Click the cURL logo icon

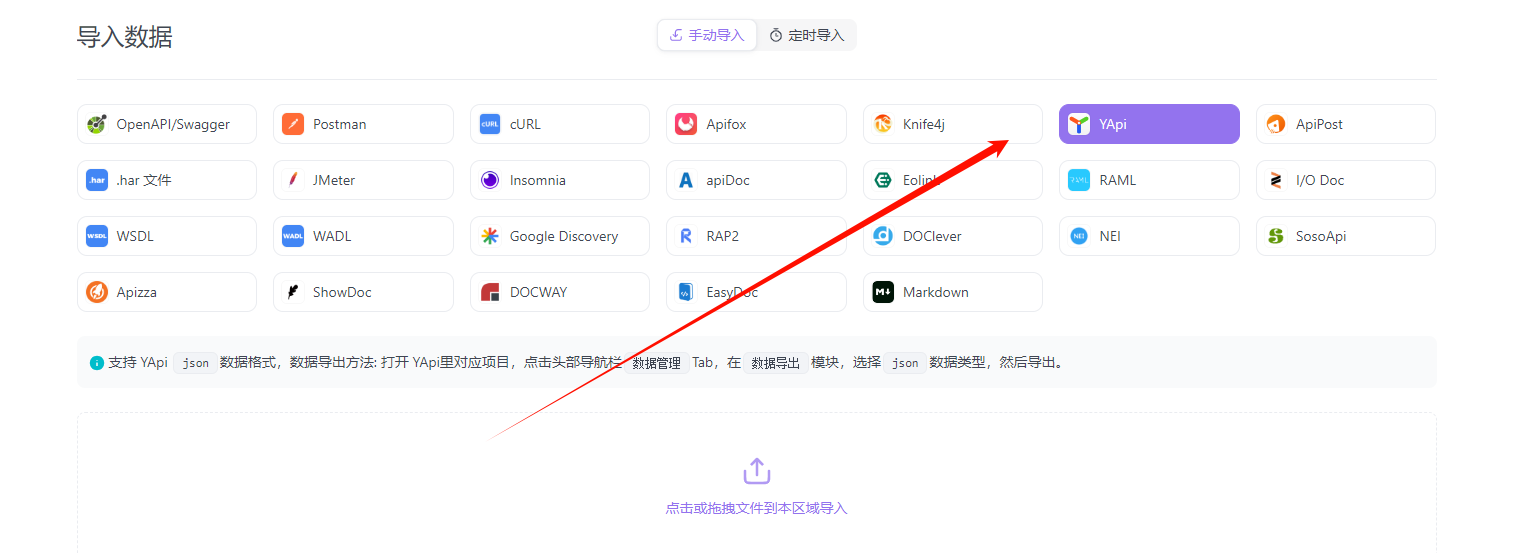tap(490, 124)
